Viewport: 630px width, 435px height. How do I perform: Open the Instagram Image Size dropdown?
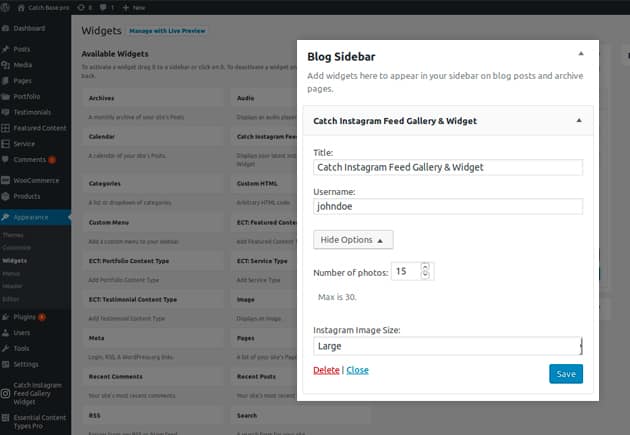pyautogui.click(x=448, y=346)
